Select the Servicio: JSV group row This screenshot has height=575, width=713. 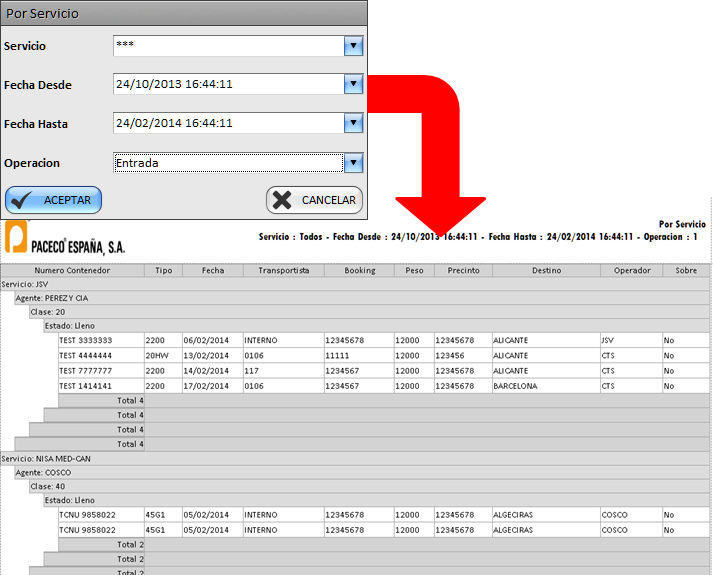[24, 284]
